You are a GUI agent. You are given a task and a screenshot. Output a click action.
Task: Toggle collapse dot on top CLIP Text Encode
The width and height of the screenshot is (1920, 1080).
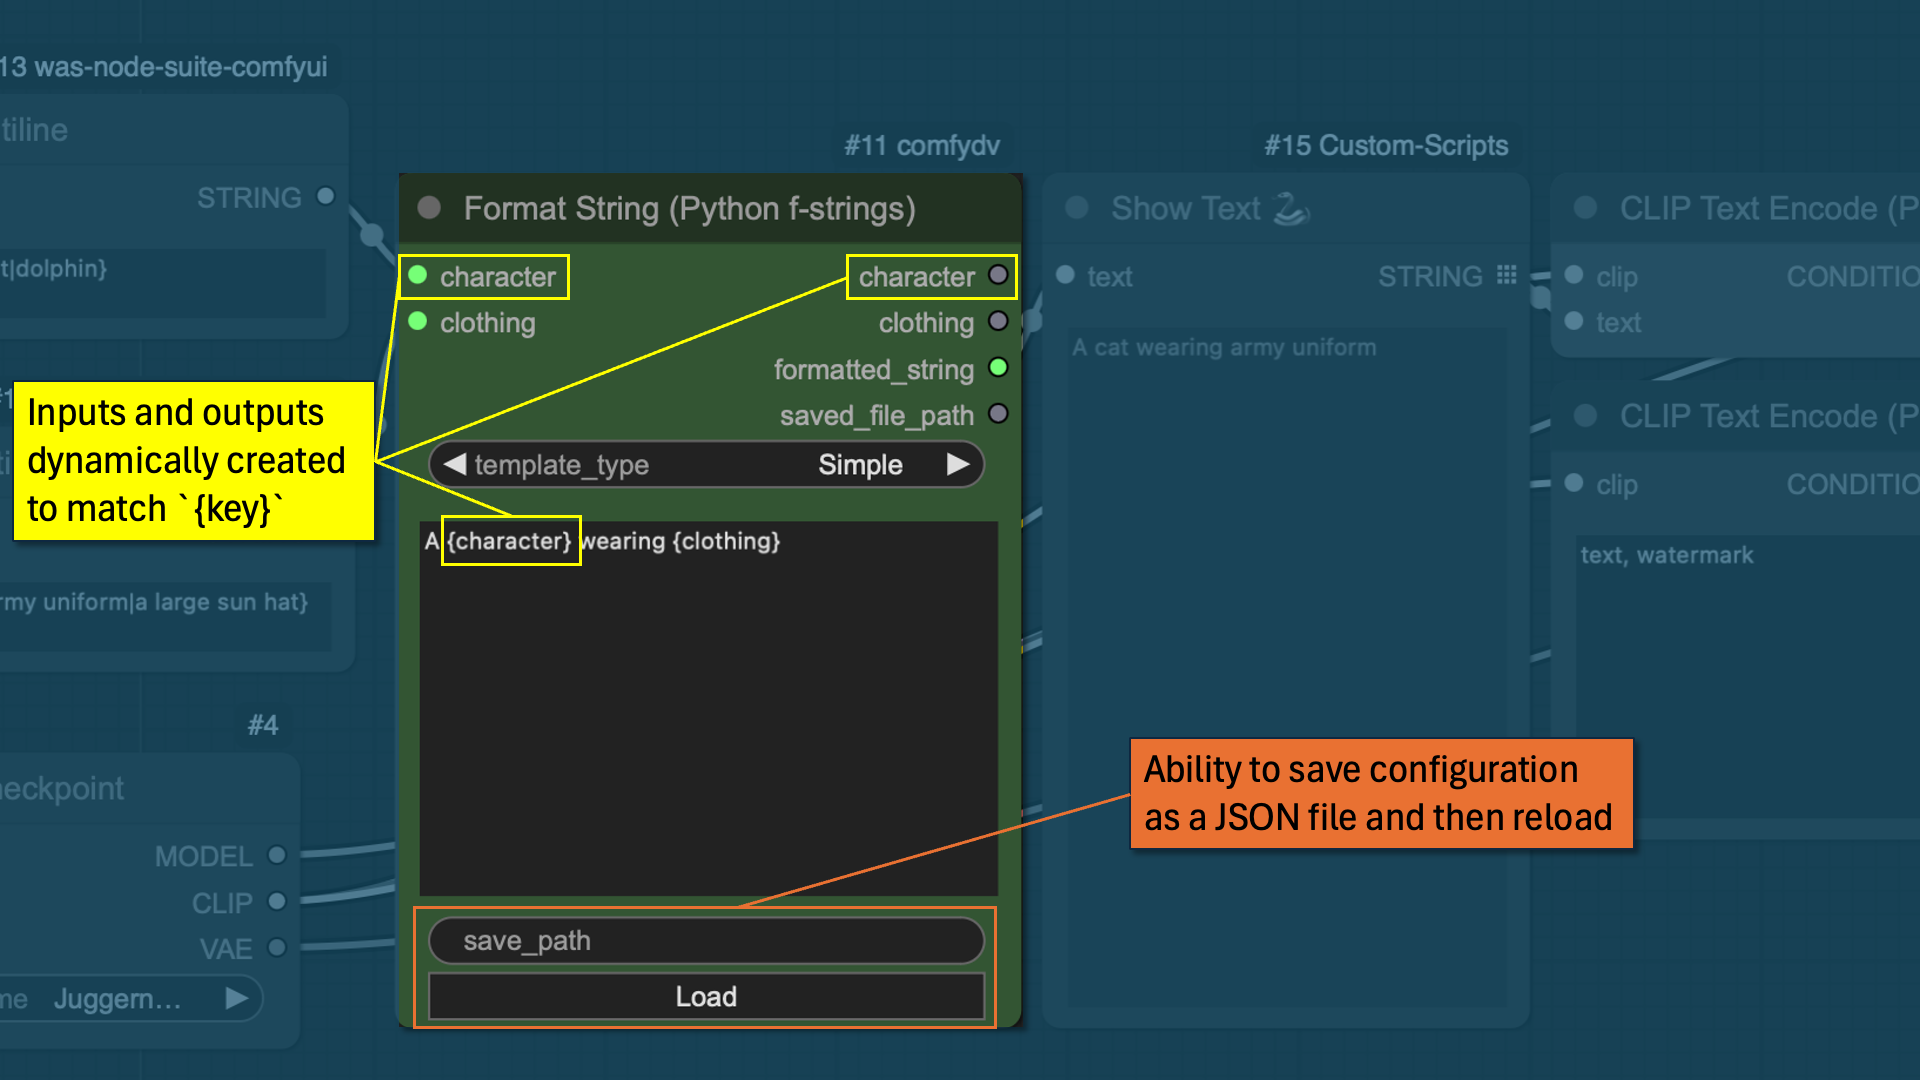1585,208
